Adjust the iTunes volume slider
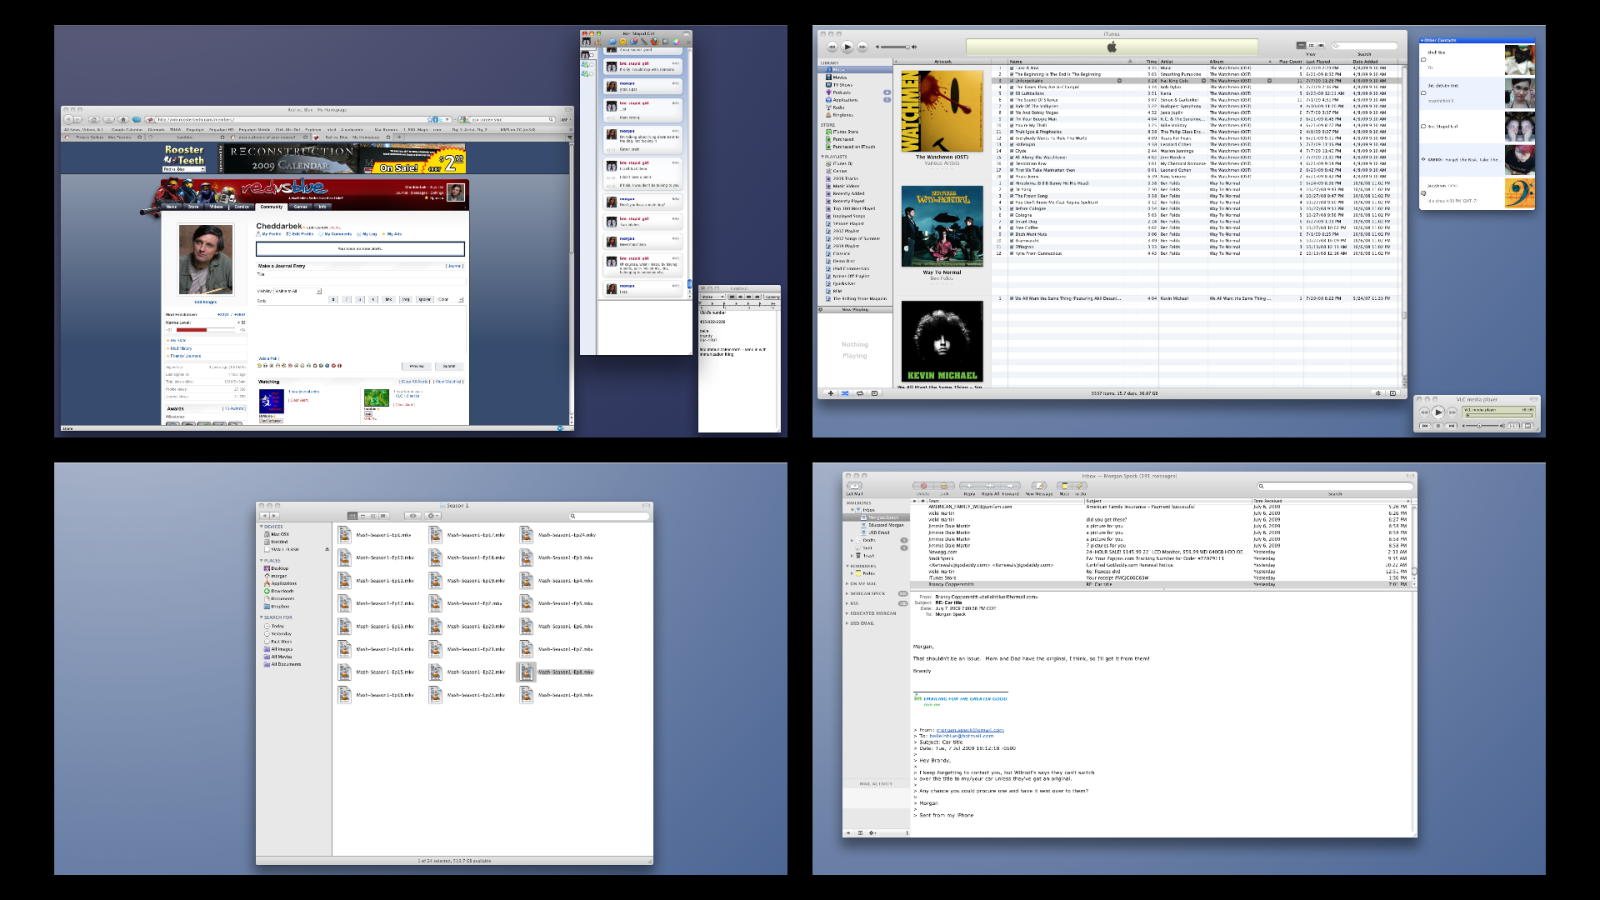The image size is (1600, 900). (895, 47)
